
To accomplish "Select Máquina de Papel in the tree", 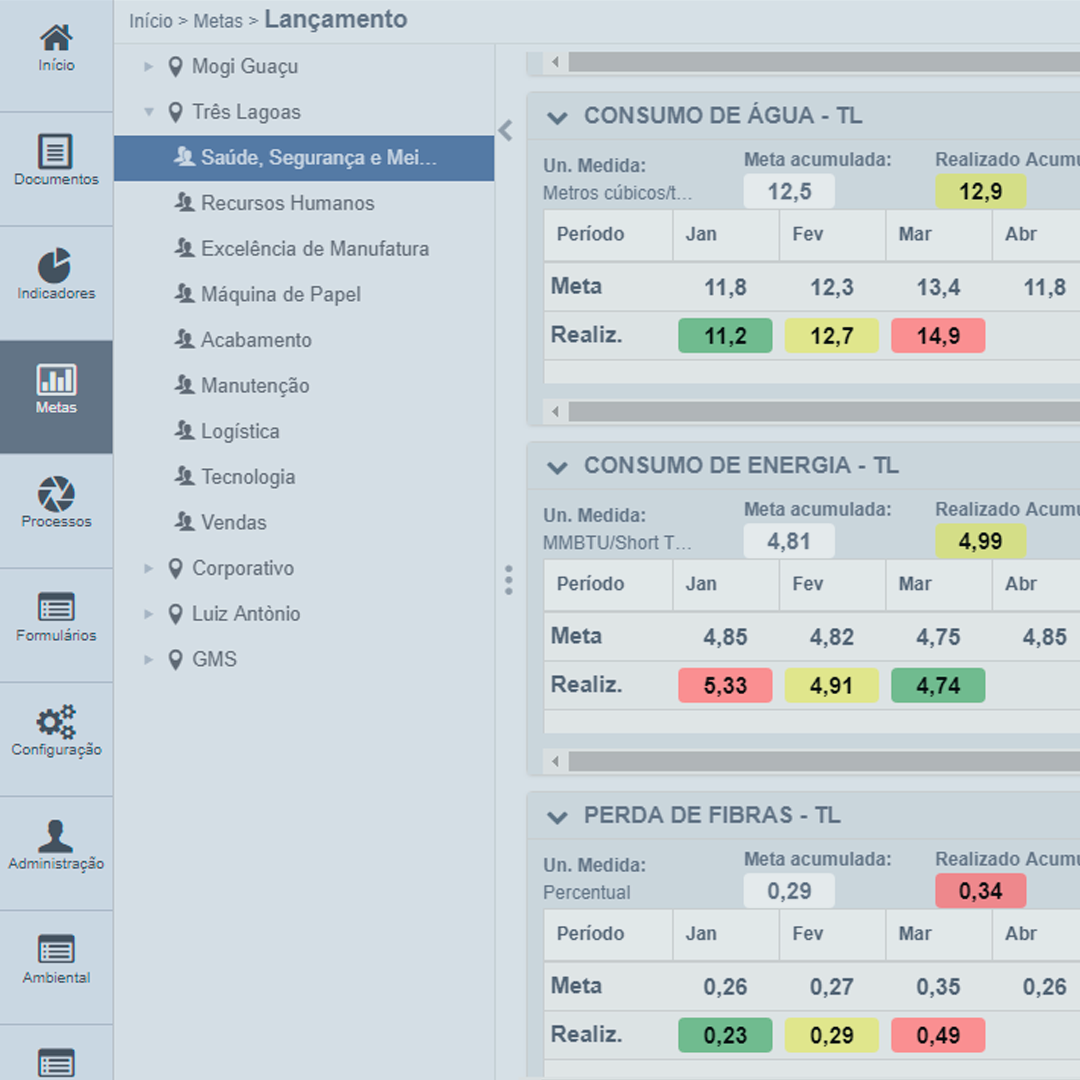I will coord(280,294).
